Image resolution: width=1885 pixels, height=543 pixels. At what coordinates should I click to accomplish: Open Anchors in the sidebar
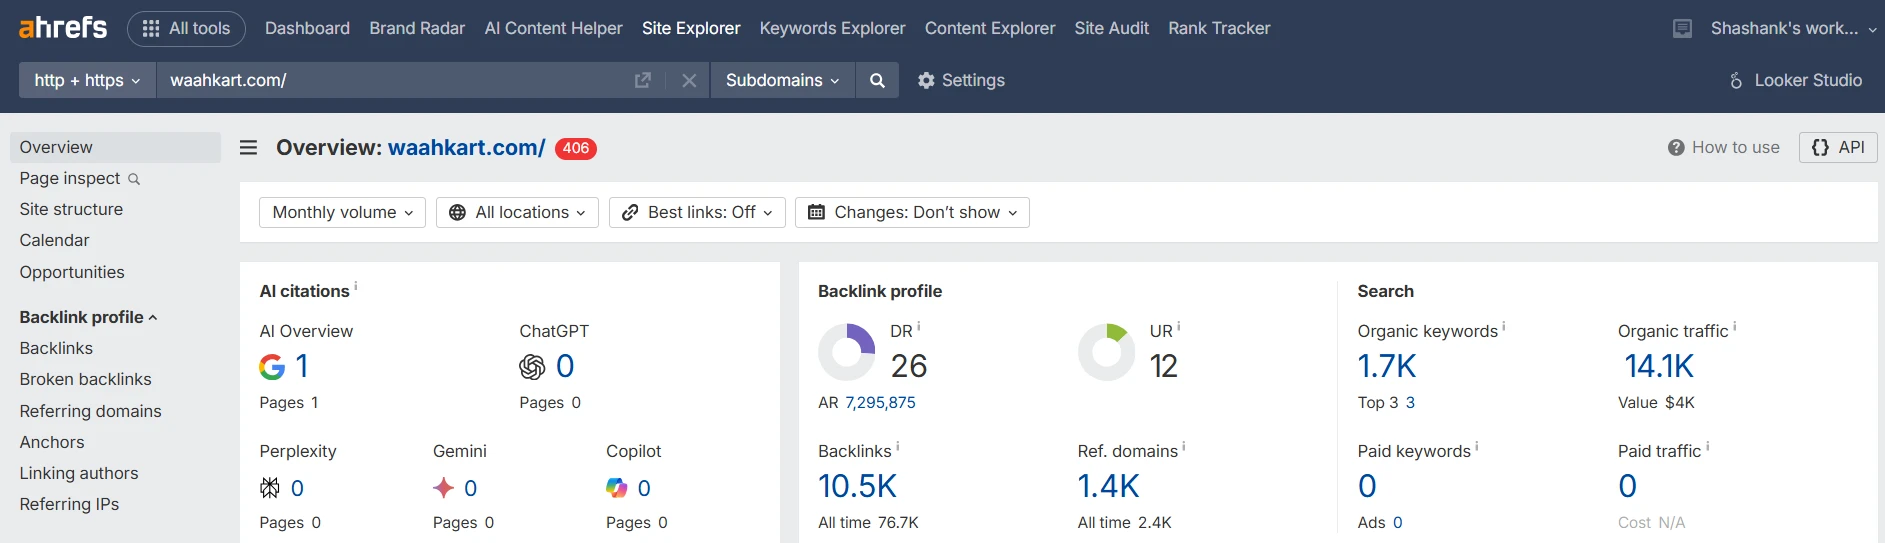tap(52, 442)
